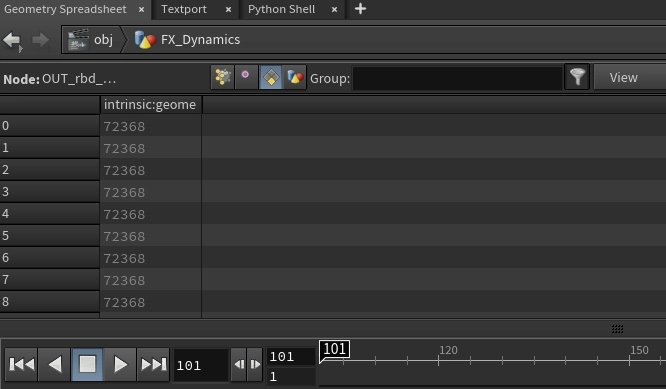Play animation in reverse

55,364
